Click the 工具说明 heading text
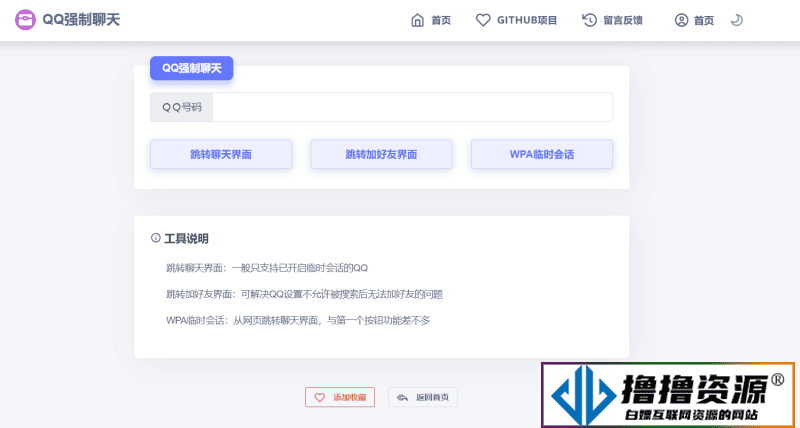The height and width of the screenshot is (428, 800). pyautogui.click(x=186, y=238)
